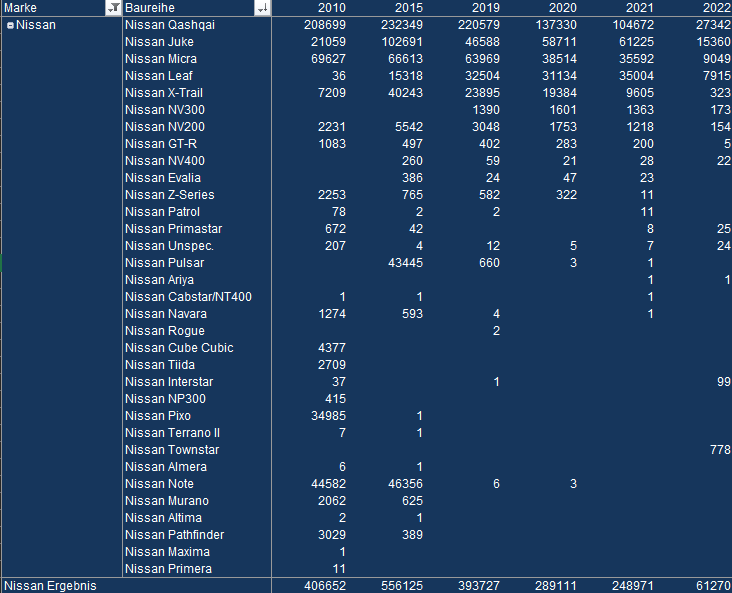Image resolution: width=732 pixels, height=593 pixels.
Task: Open the Marke filter dropdown
Action: 113,8
